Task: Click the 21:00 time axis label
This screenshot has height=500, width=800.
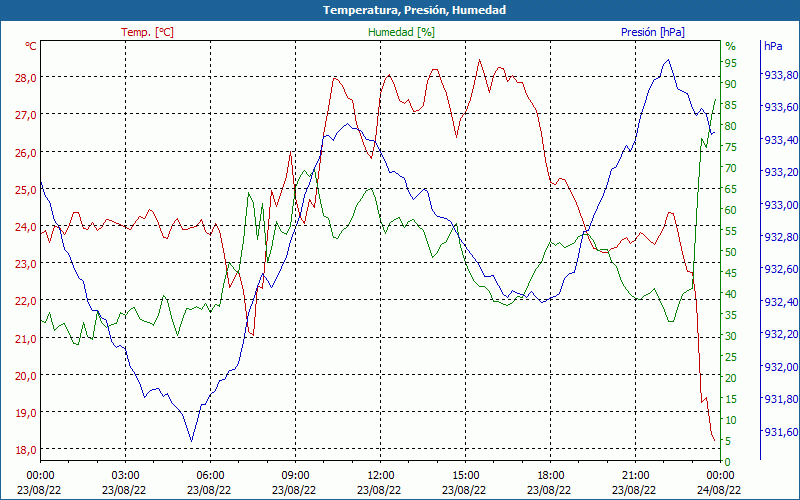Action: coord(636,476)
